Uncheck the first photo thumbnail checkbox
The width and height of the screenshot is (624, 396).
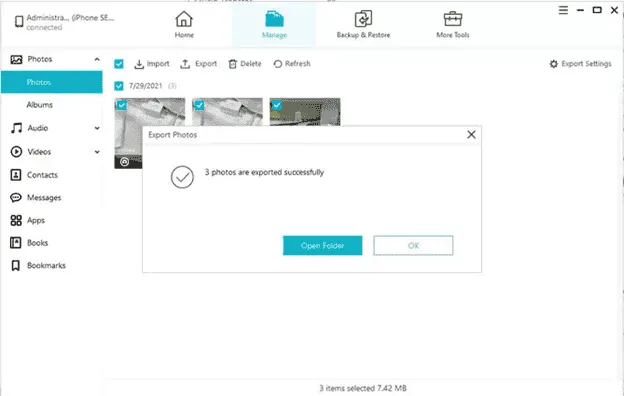point(121,105)
